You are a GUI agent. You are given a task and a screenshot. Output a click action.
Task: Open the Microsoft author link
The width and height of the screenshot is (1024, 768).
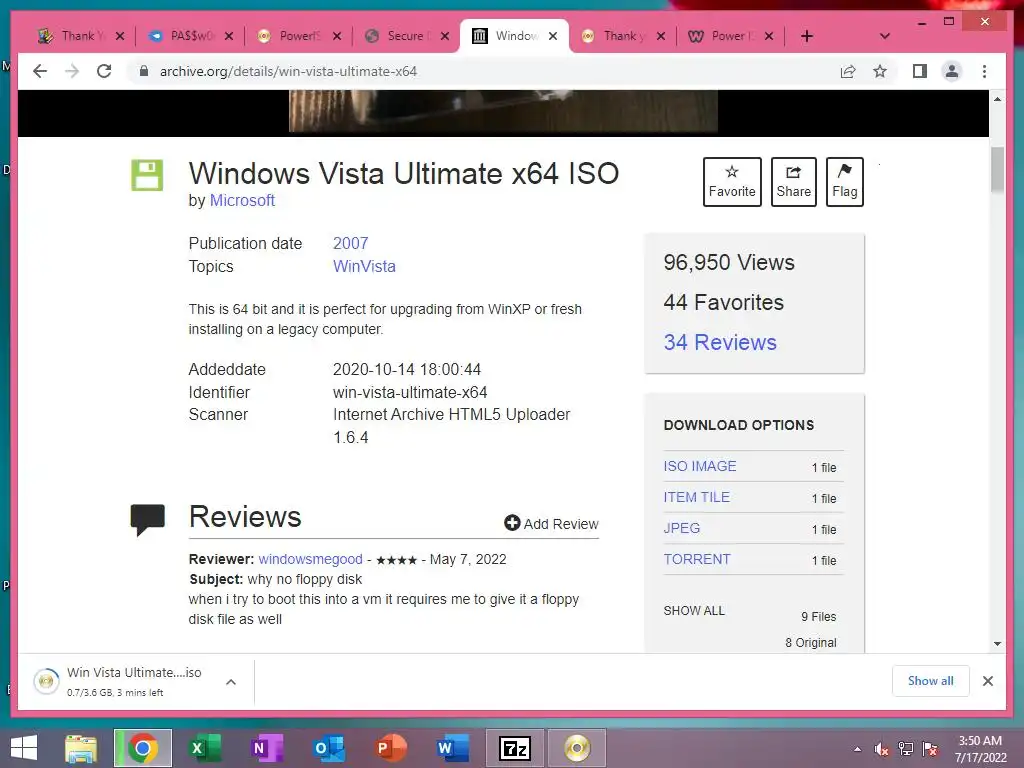click(x=242, y=200)
